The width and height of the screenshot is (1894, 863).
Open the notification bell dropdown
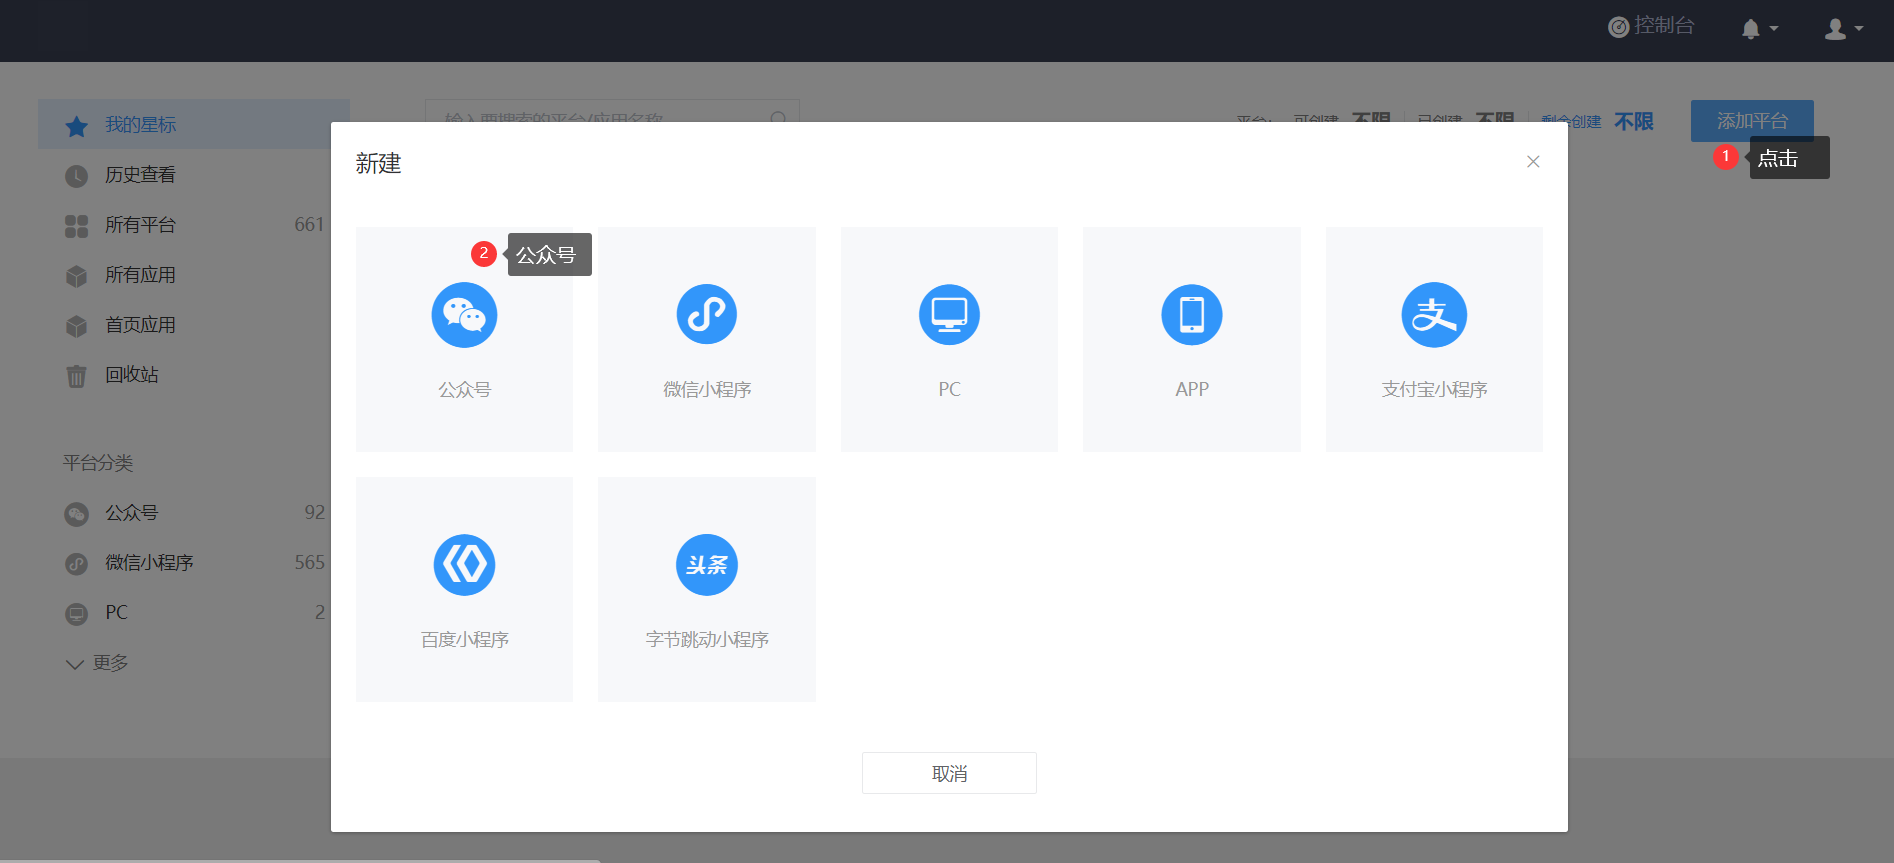coord(1759,29)
